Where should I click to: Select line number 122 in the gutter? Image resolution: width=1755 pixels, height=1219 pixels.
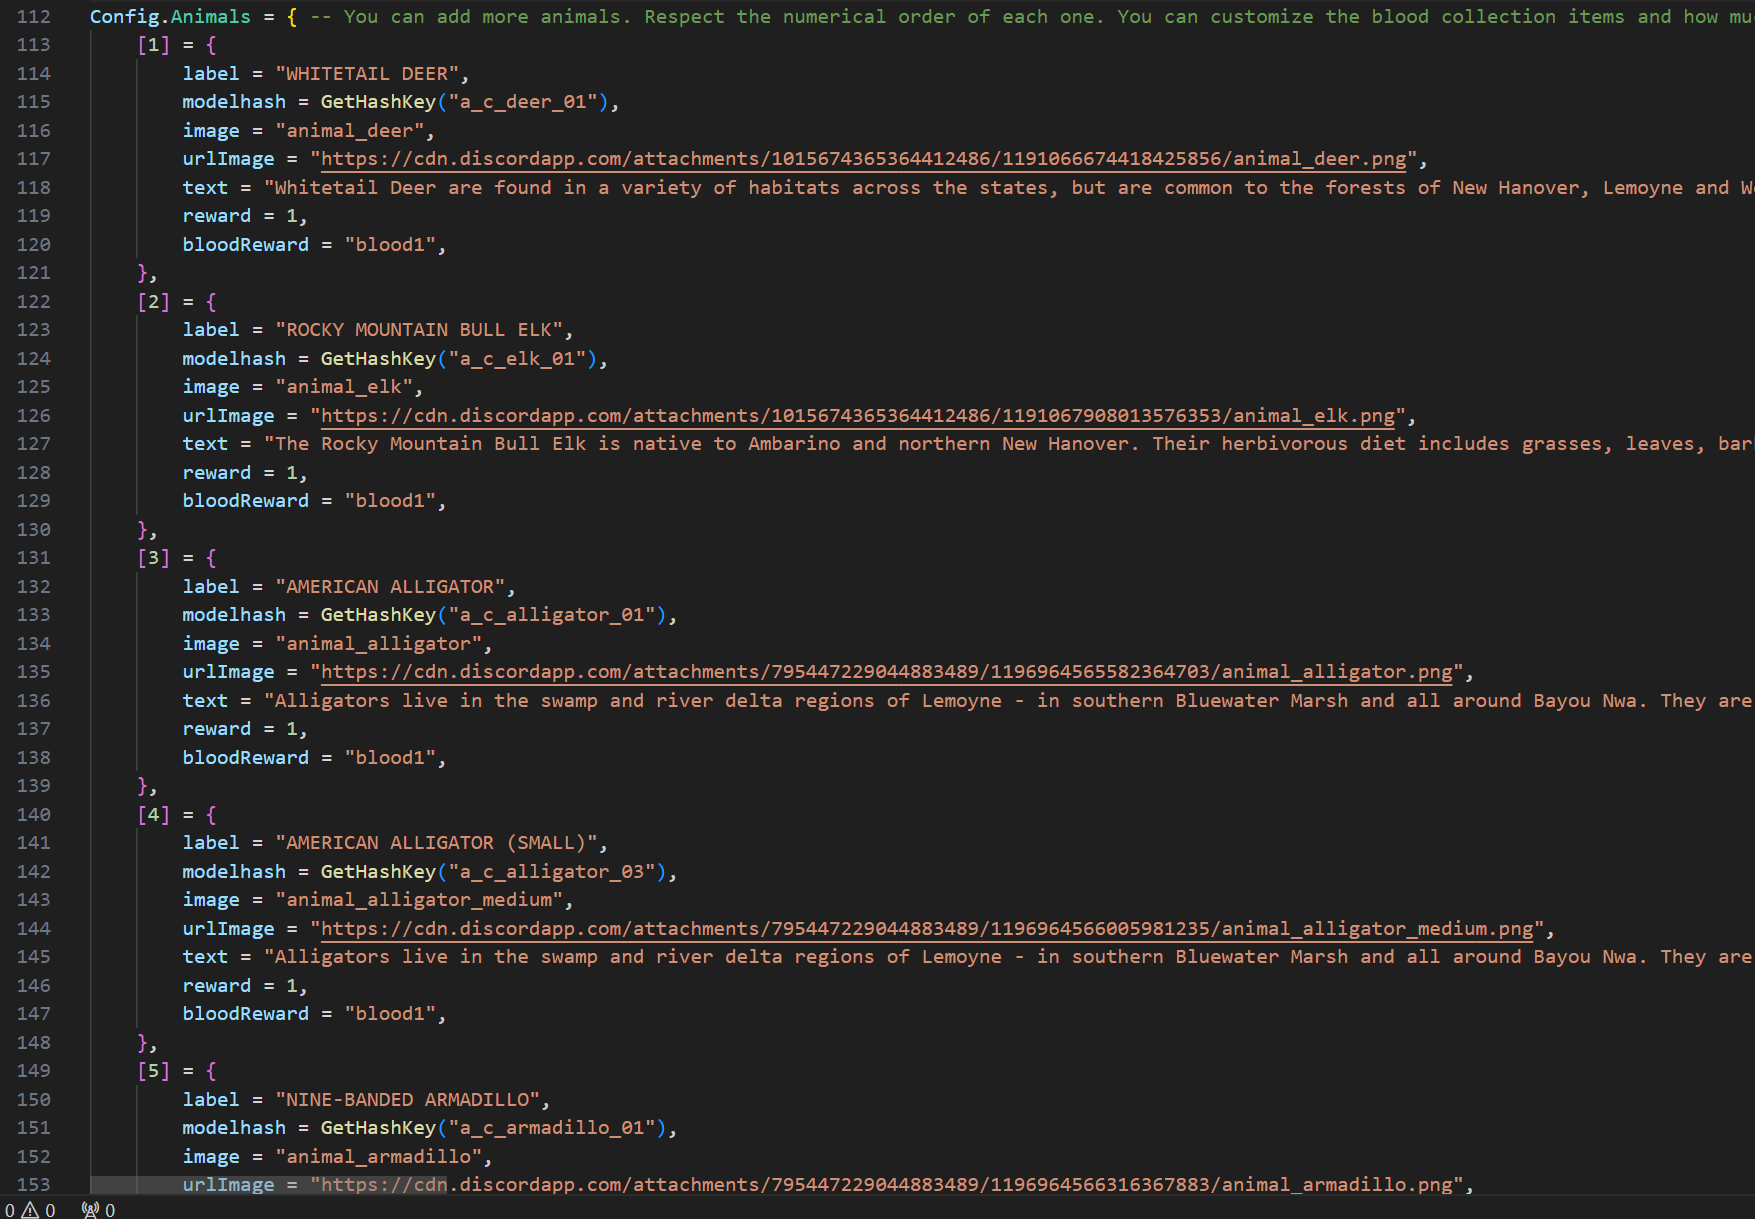click(34, 302)
